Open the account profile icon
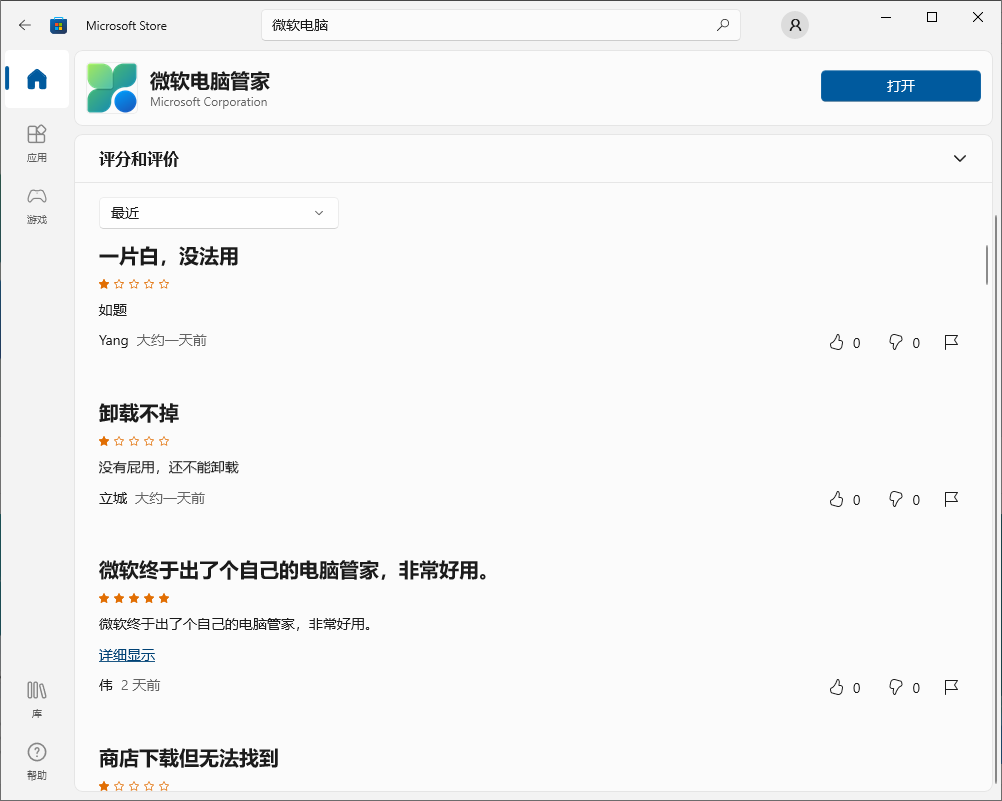The width and height of the screenshot is (1002, 801). point(794,25)
